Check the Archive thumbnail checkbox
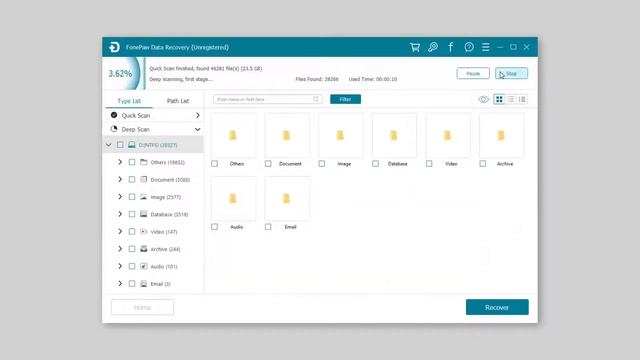This screenshot has width=640, height=360. [482, 164]
